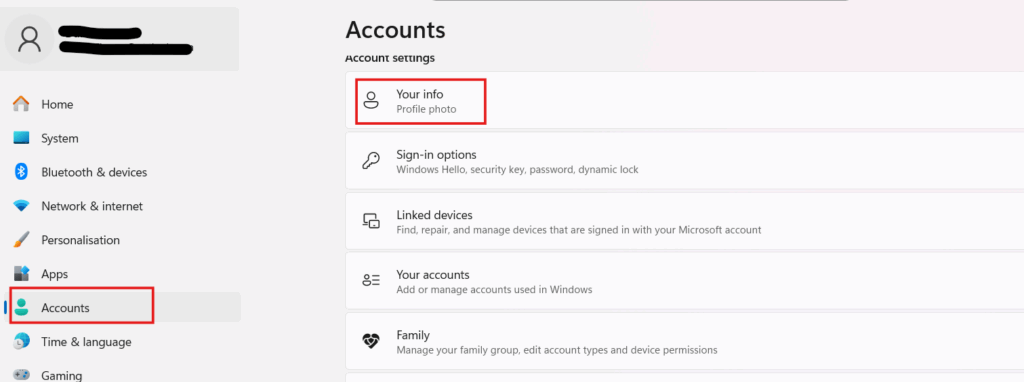Click the user profile avatar icon
Image resolution: width=1024 pixels, height=382 pixels.
29,39
